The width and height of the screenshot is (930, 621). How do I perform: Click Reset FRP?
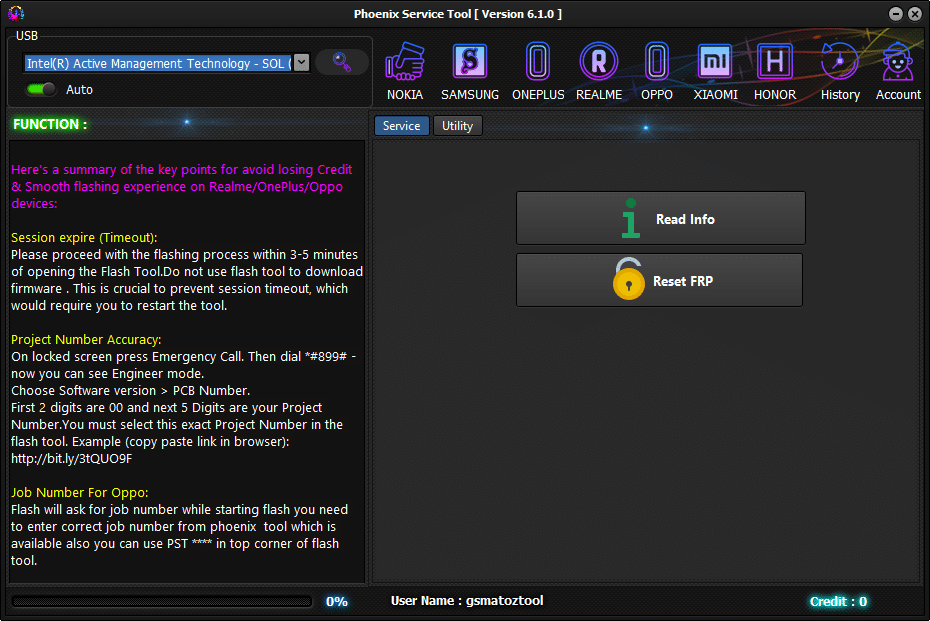[659, 280]
